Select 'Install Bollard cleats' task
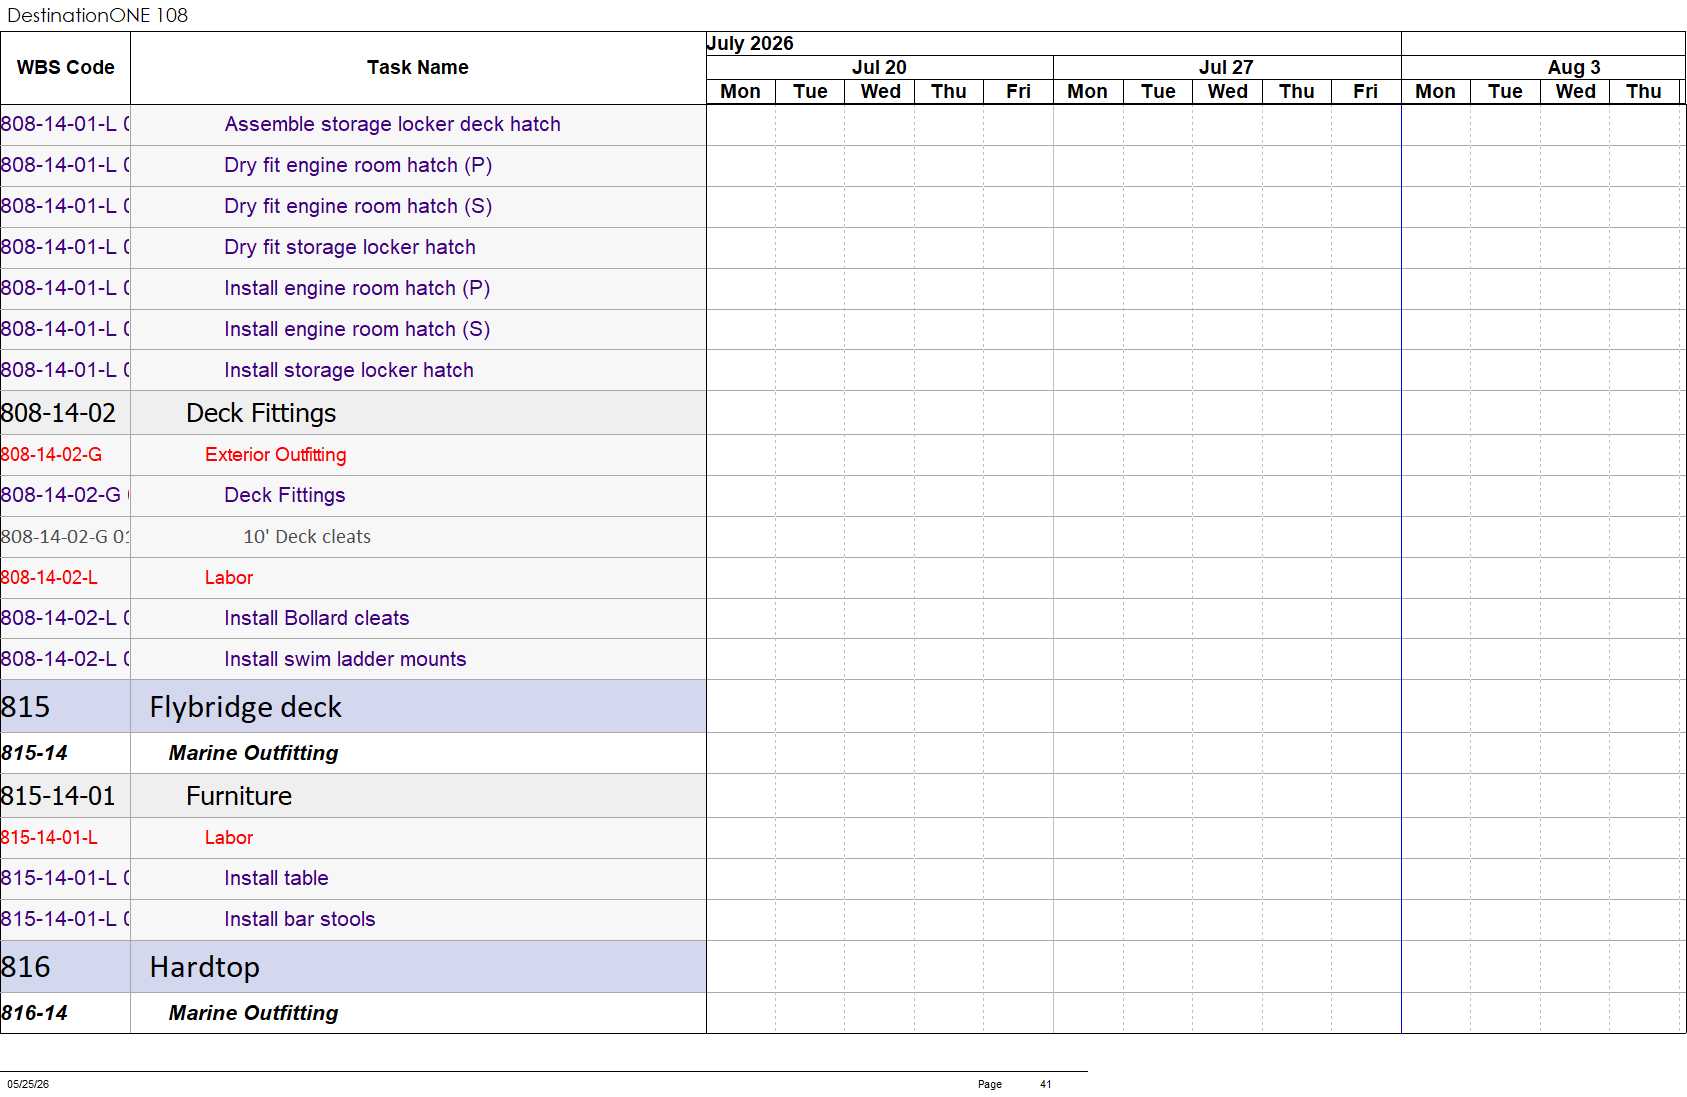Image resolution: width=1687 pixels, height=1097 pixels. [x=317, y=619]
